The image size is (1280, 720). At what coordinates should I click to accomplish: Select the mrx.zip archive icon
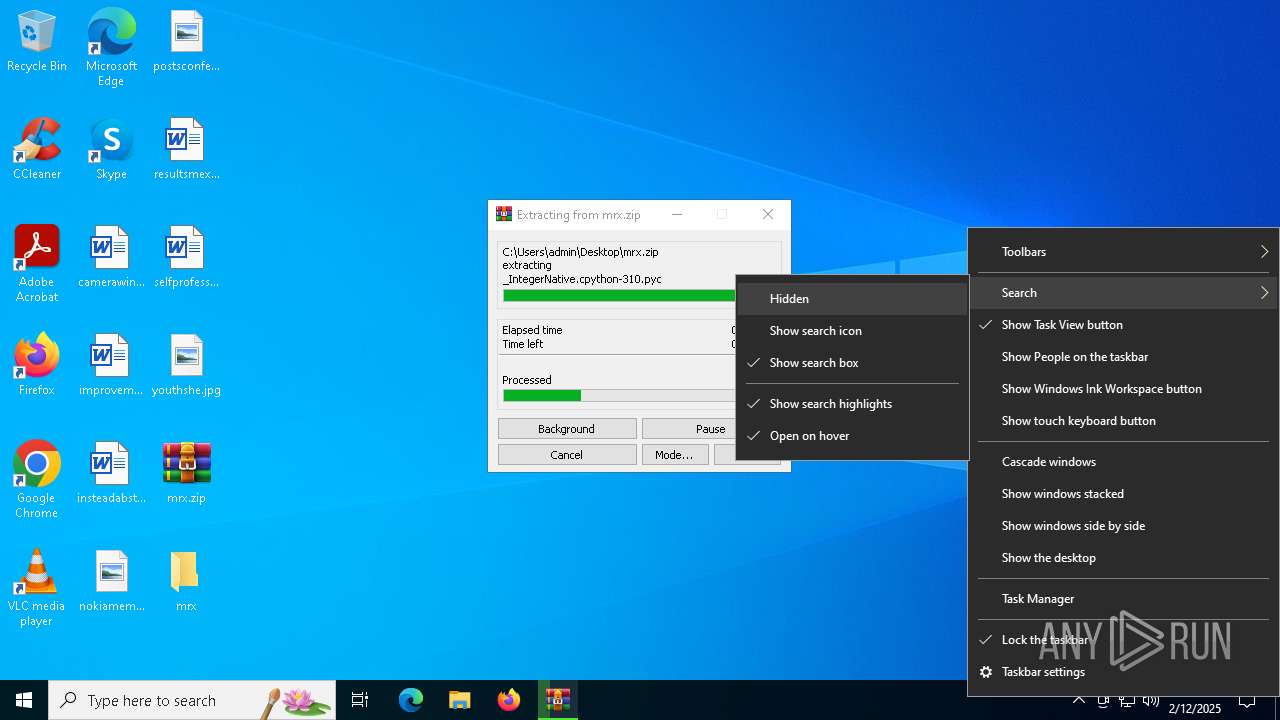tap(186, 474)
